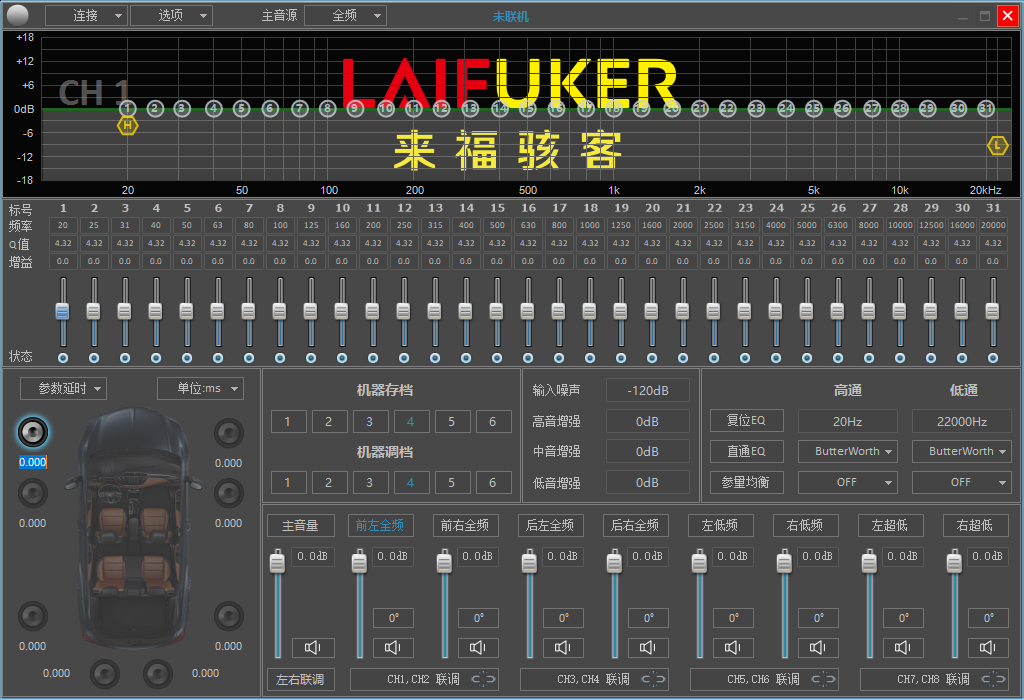
Task: Switch to the 后右全频 channel tab
Action: pos(635,526)
